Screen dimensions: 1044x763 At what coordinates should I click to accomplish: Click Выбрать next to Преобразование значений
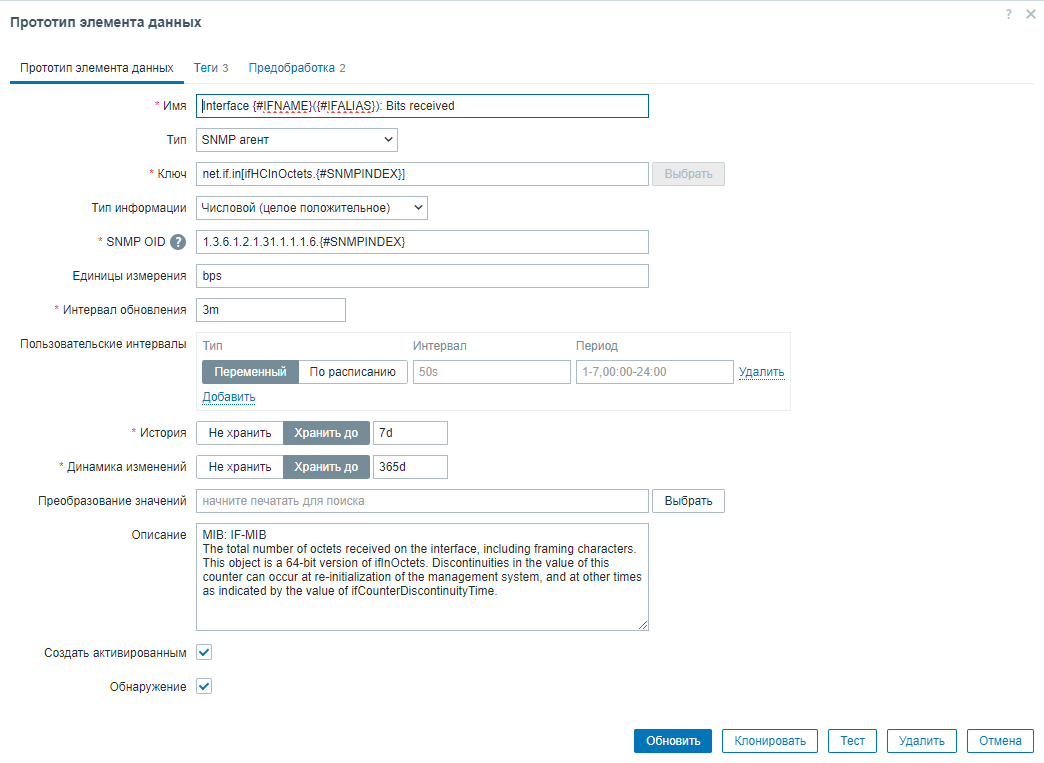688,501
